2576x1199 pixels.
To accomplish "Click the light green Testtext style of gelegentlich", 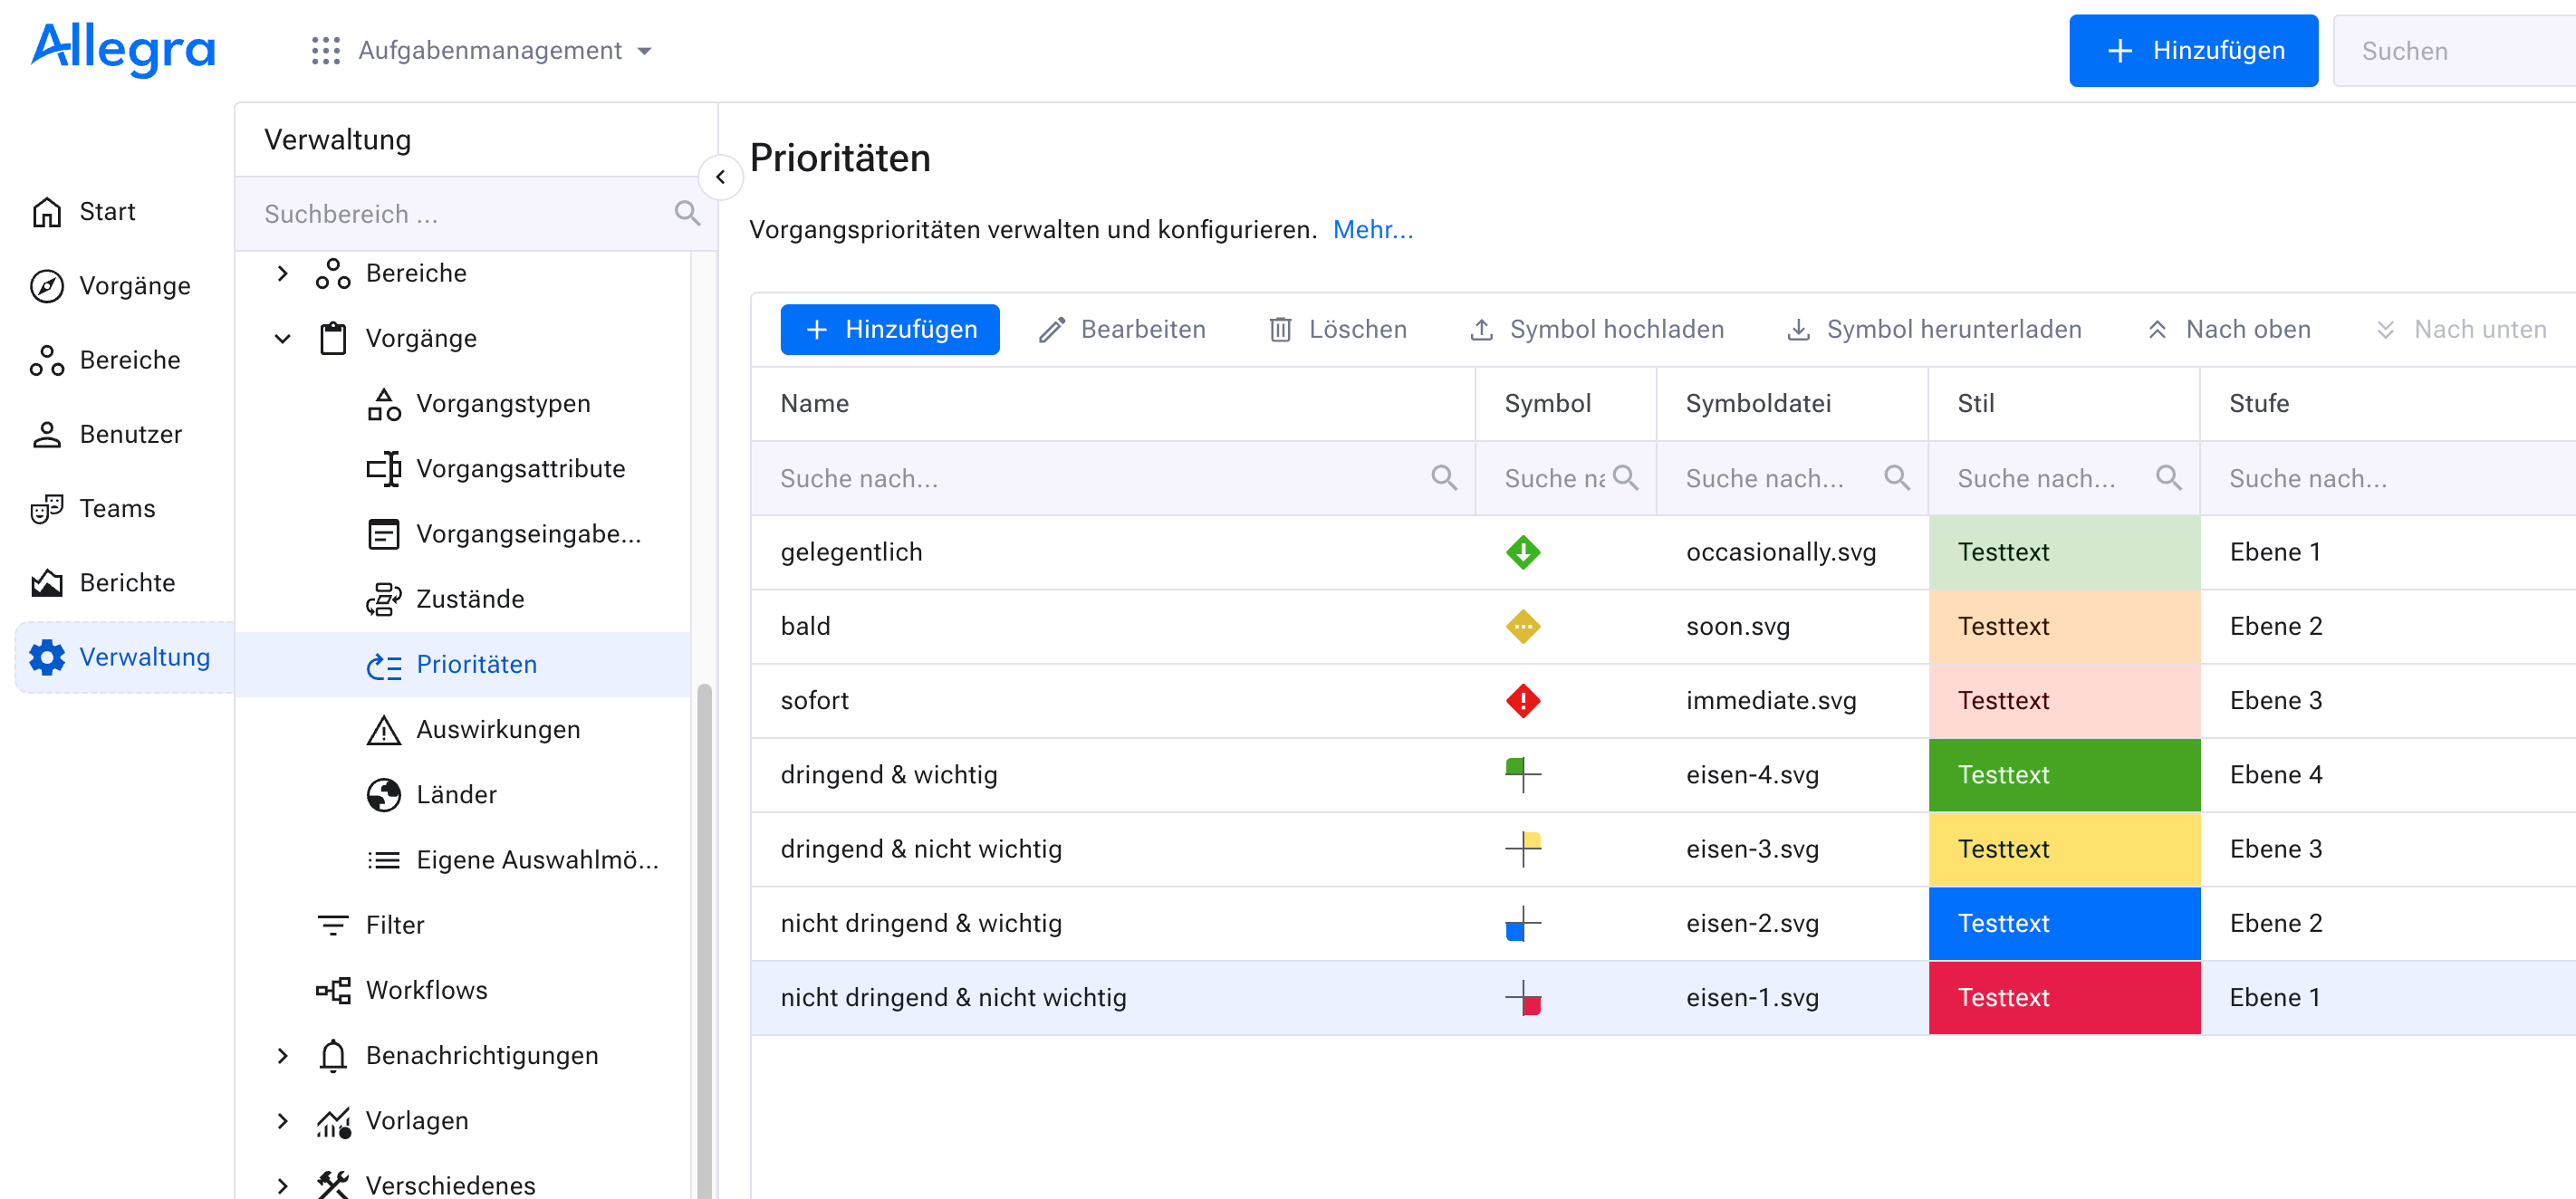I will tap(2064, 552).
